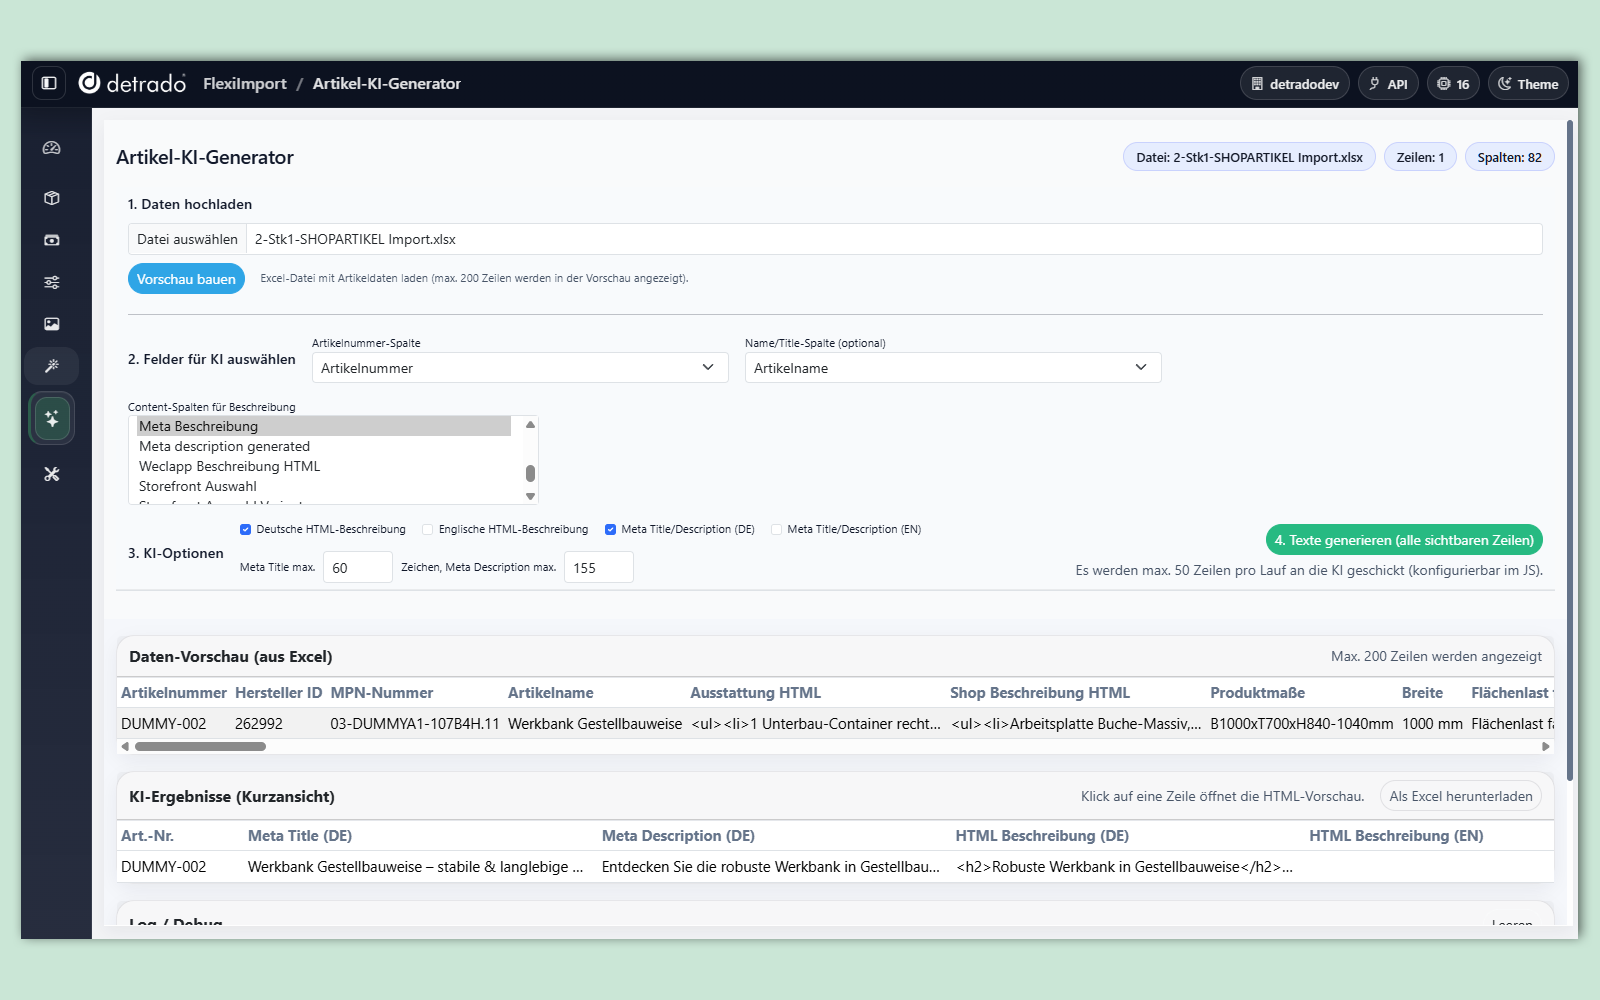
Task: Open the dashboard speedometer icon
Action: click(52, 148)
